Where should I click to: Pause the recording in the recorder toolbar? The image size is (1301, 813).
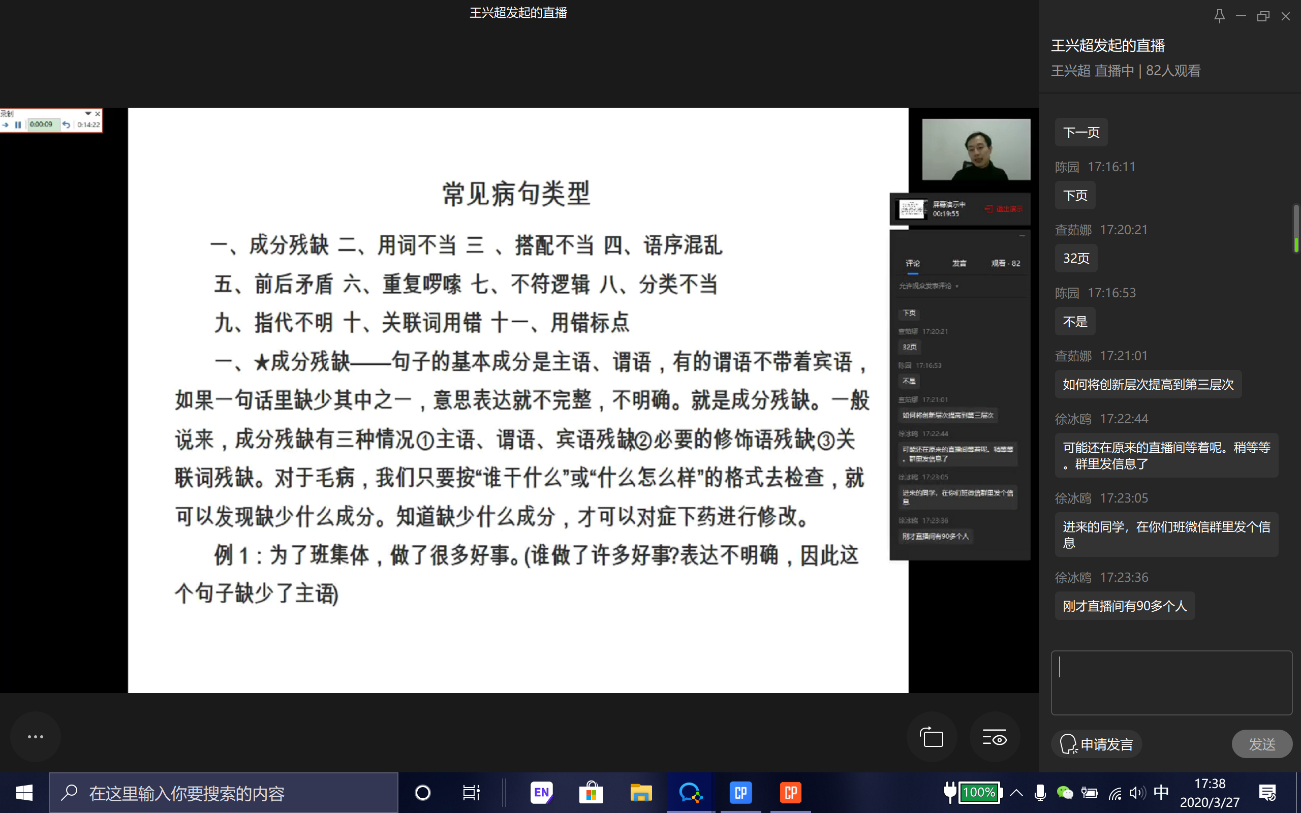[18, 125]
